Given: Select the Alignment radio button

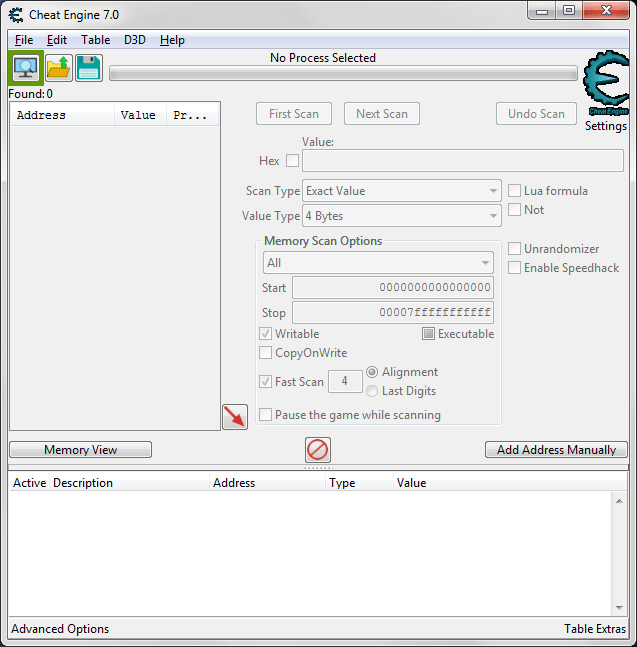Looking at the screenshot, I should tap(372, 372).
